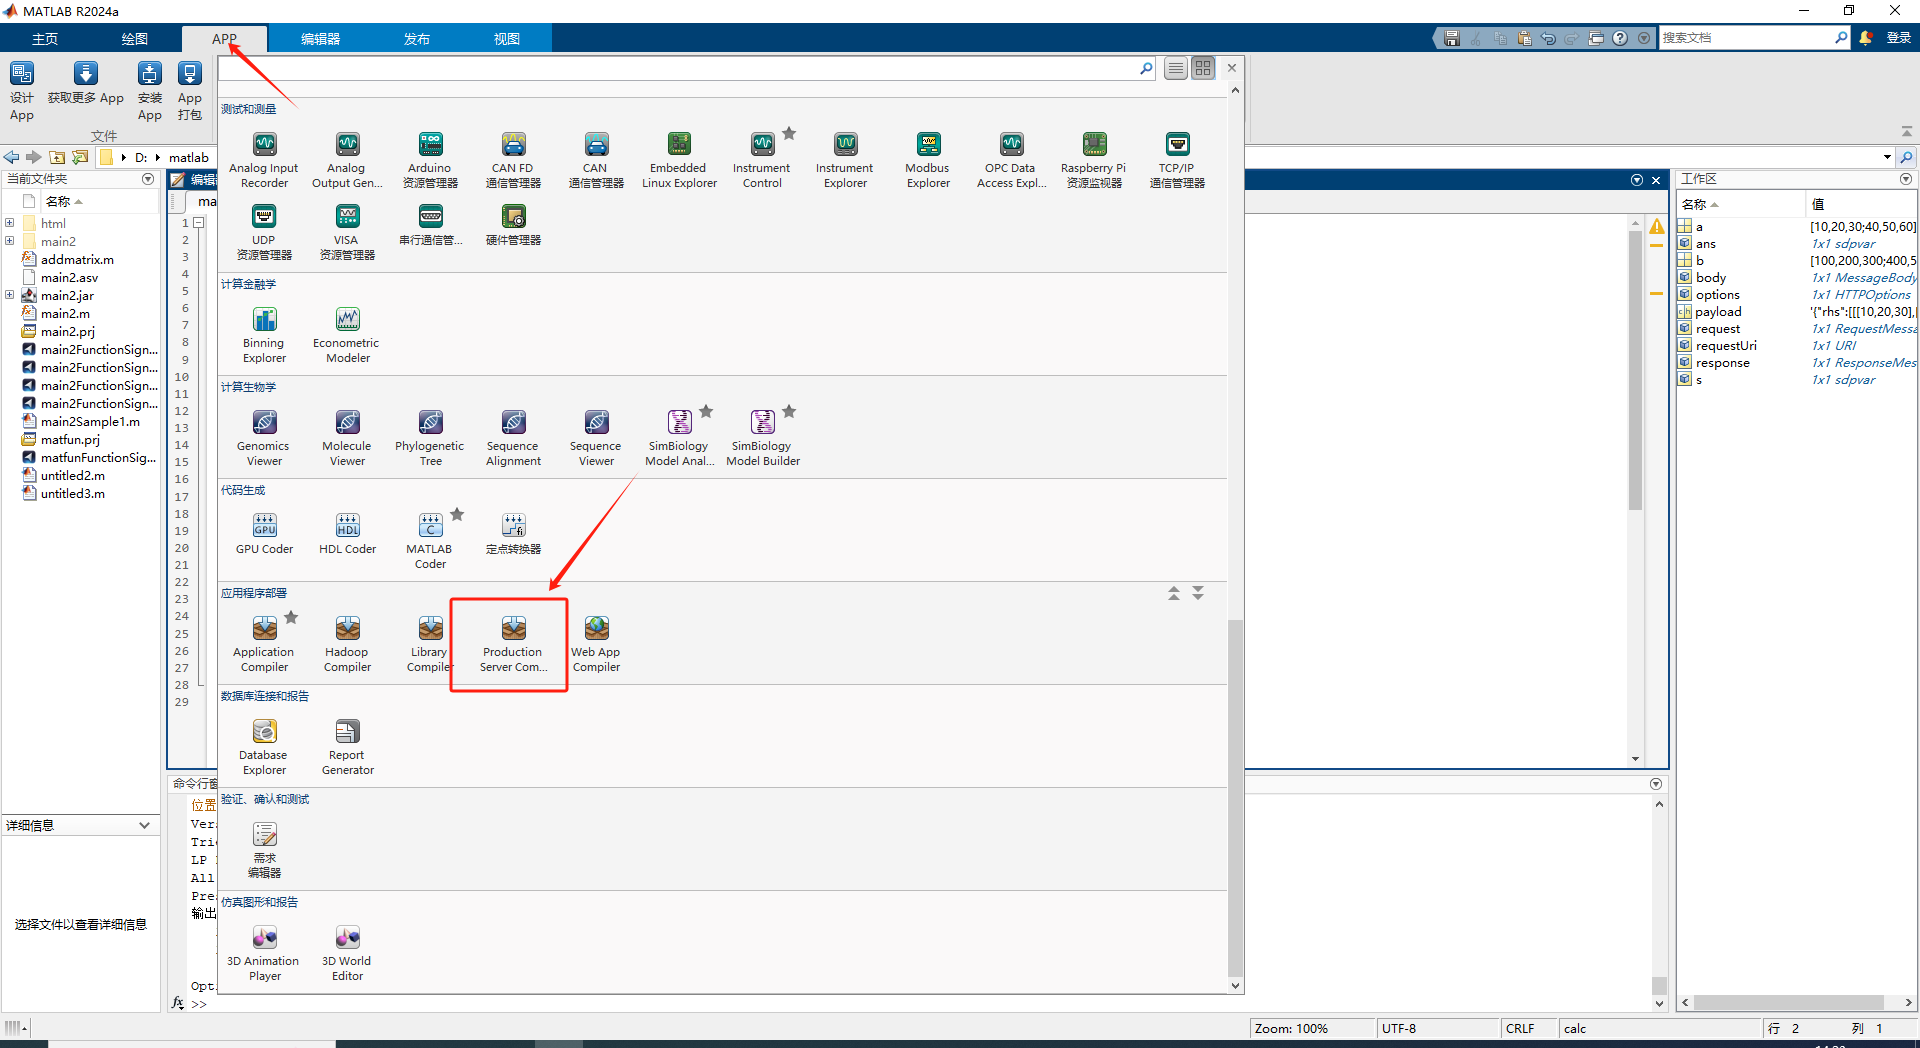Open the 发布 tab
The image size is (1920, 1048).
pyautogui.click(x=417, y=38)
